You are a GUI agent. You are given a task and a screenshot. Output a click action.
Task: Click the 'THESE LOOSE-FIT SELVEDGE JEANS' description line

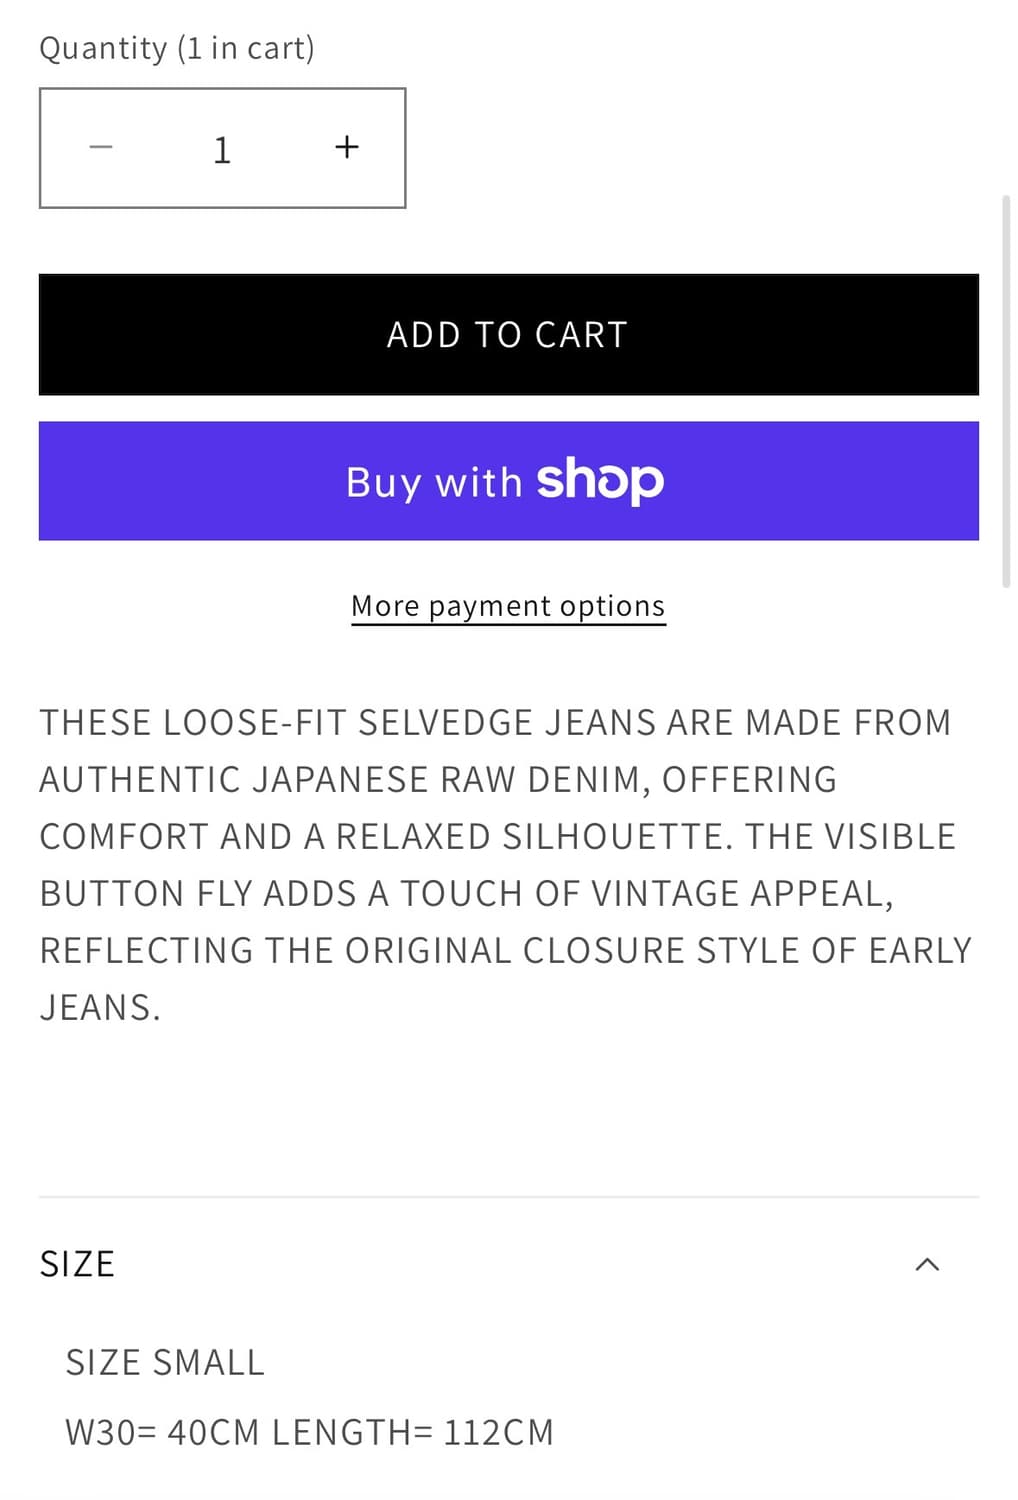495,722
